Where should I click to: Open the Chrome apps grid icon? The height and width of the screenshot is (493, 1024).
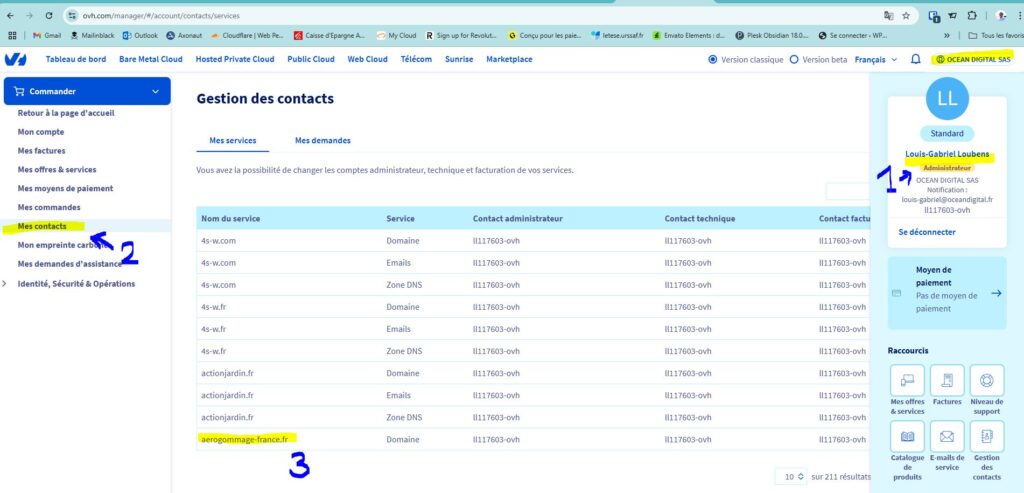pyautogui.click(x=12, y=35)
